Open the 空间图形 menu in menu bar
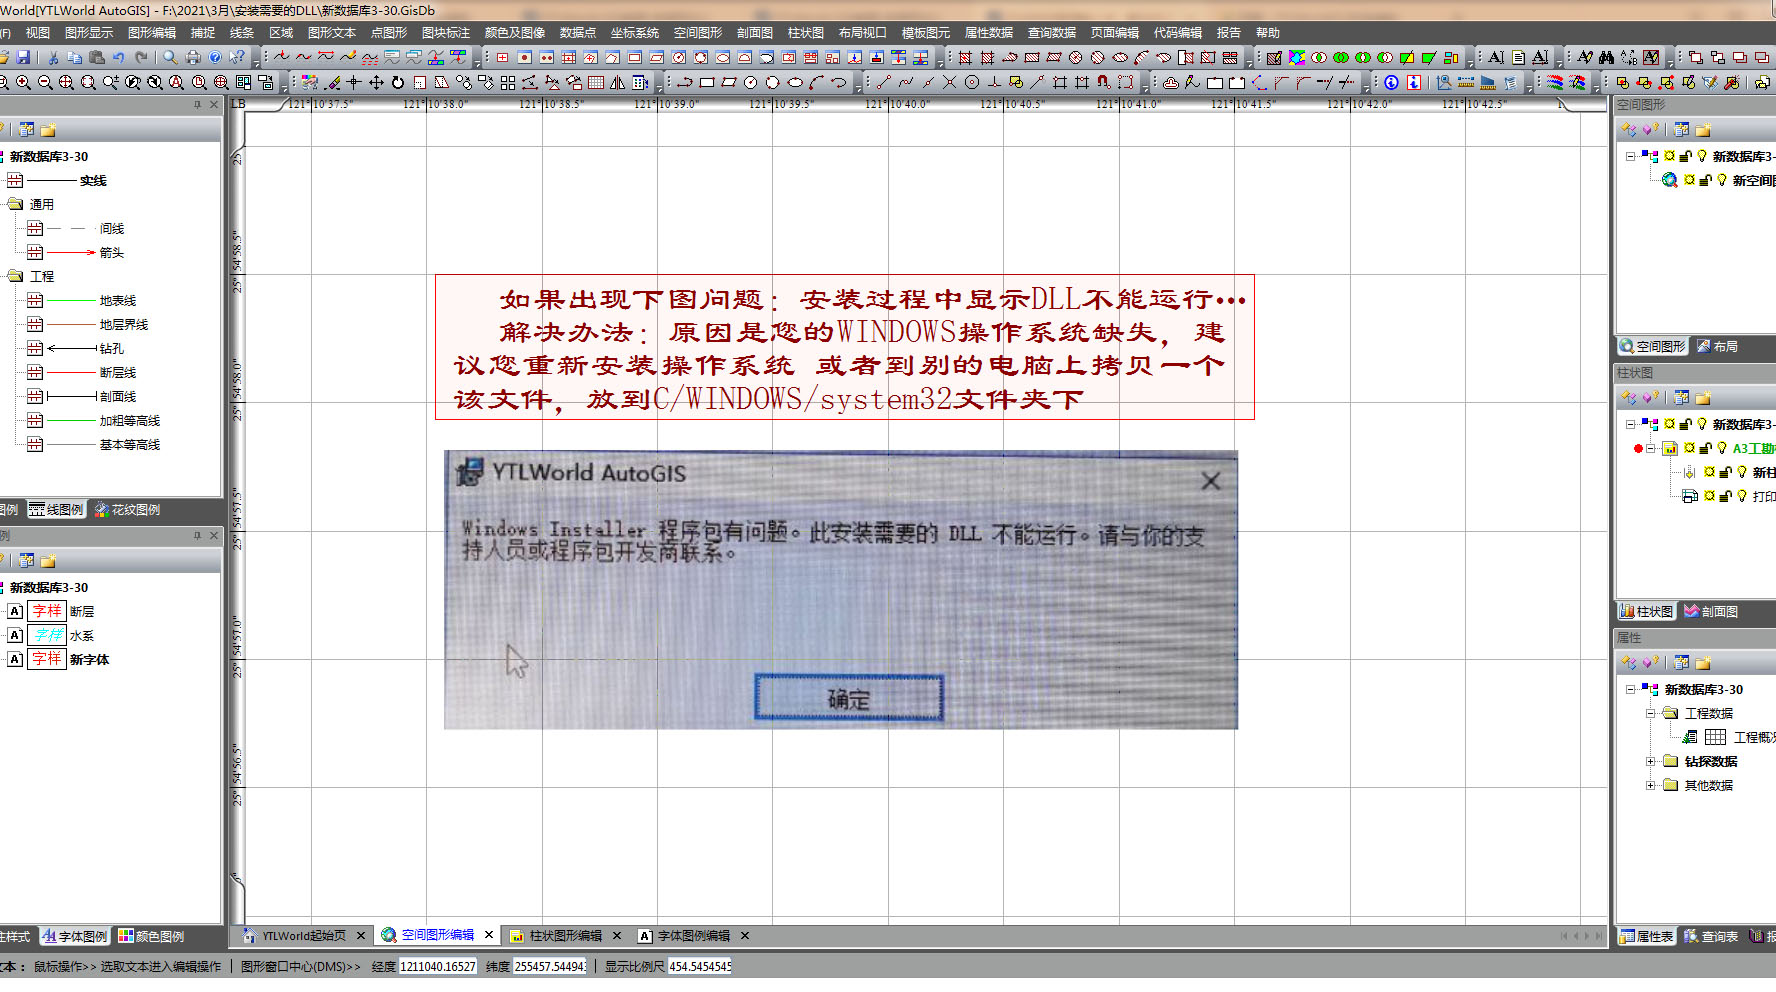 coord(698,33)
